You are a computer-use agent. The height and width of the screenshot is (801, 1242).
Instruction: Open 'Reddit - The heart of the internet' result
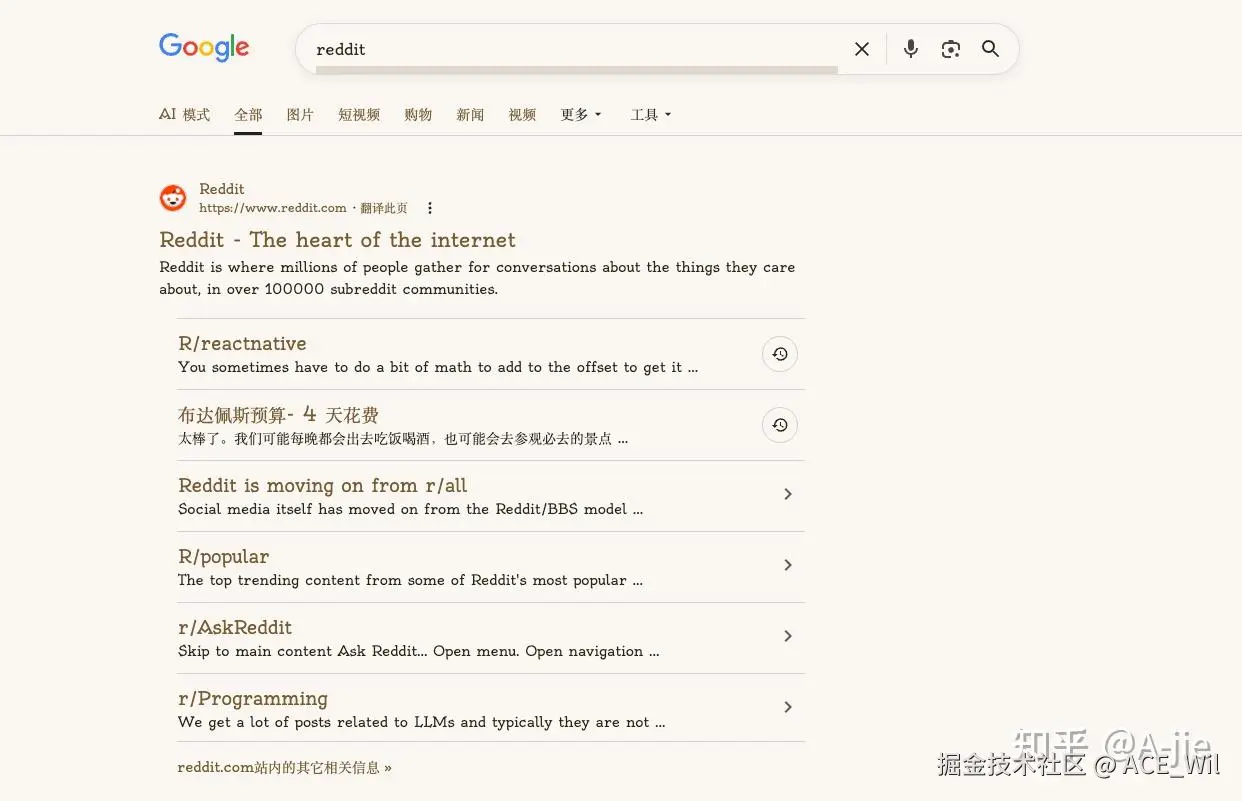coord(338,240)
